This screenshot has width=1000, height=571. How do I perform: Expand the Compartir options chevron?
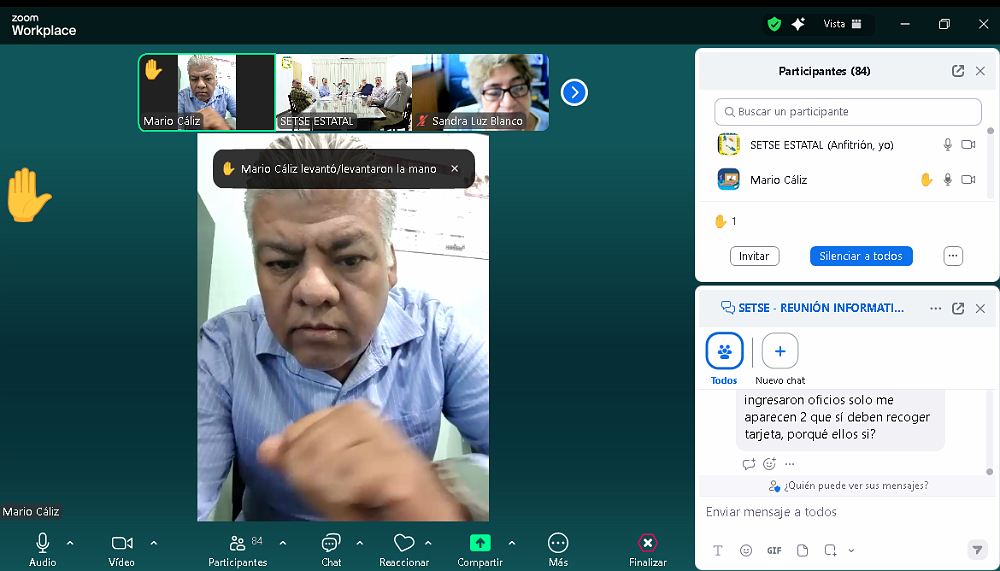pos(512,543)
